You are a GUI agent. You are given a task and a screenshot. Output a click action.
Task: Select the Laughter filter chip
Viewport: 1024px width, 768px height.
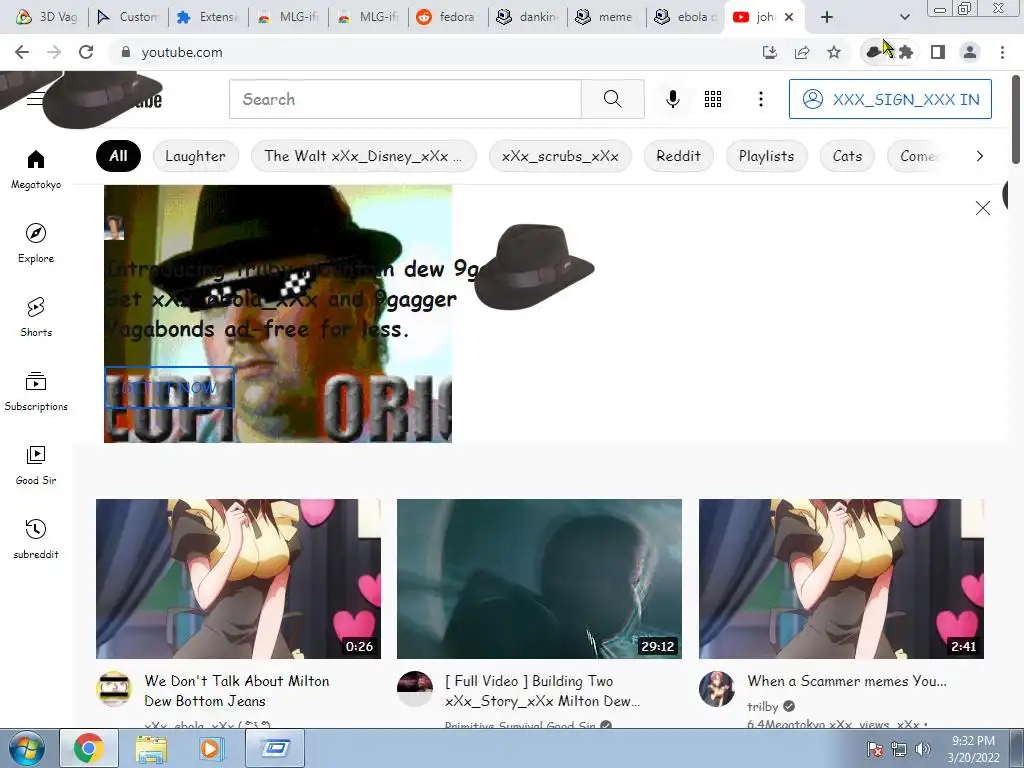(195, 156)
